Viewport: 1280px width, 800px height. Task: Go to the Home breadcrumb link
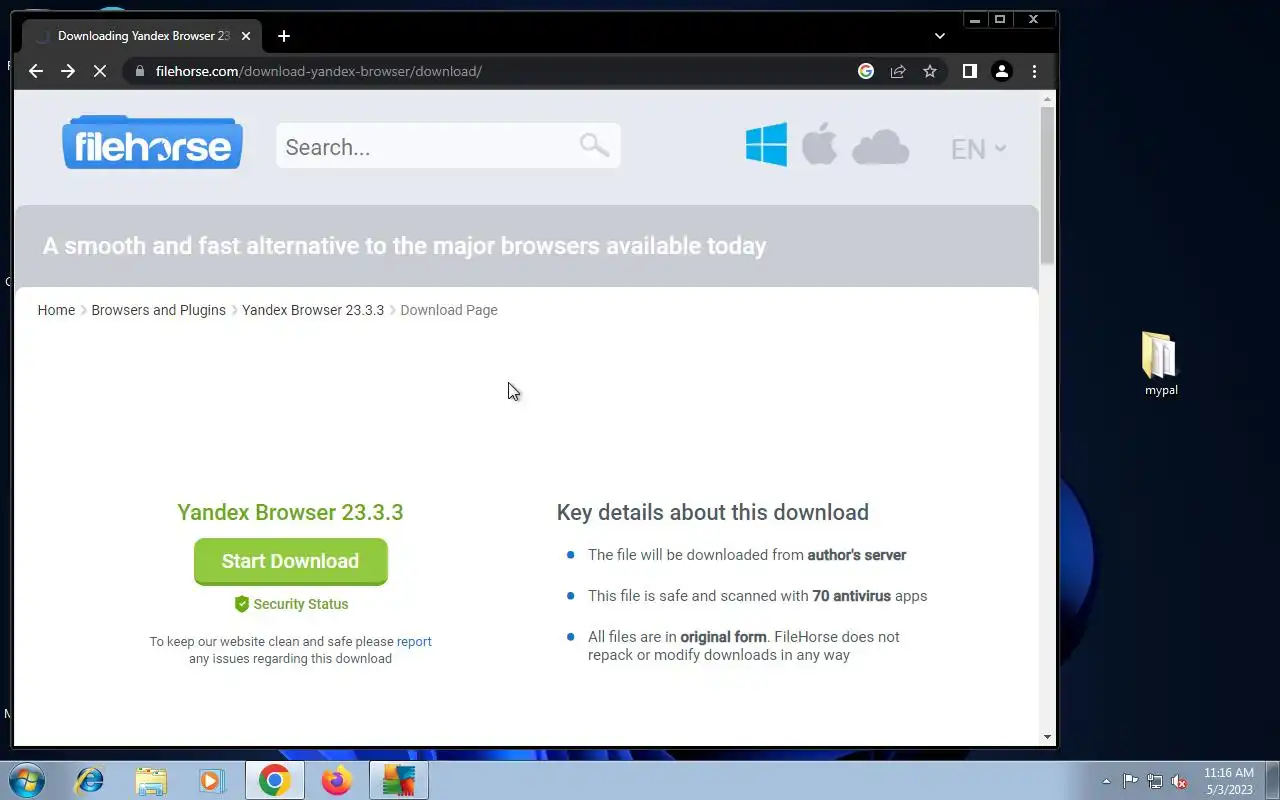pos(56,310)
